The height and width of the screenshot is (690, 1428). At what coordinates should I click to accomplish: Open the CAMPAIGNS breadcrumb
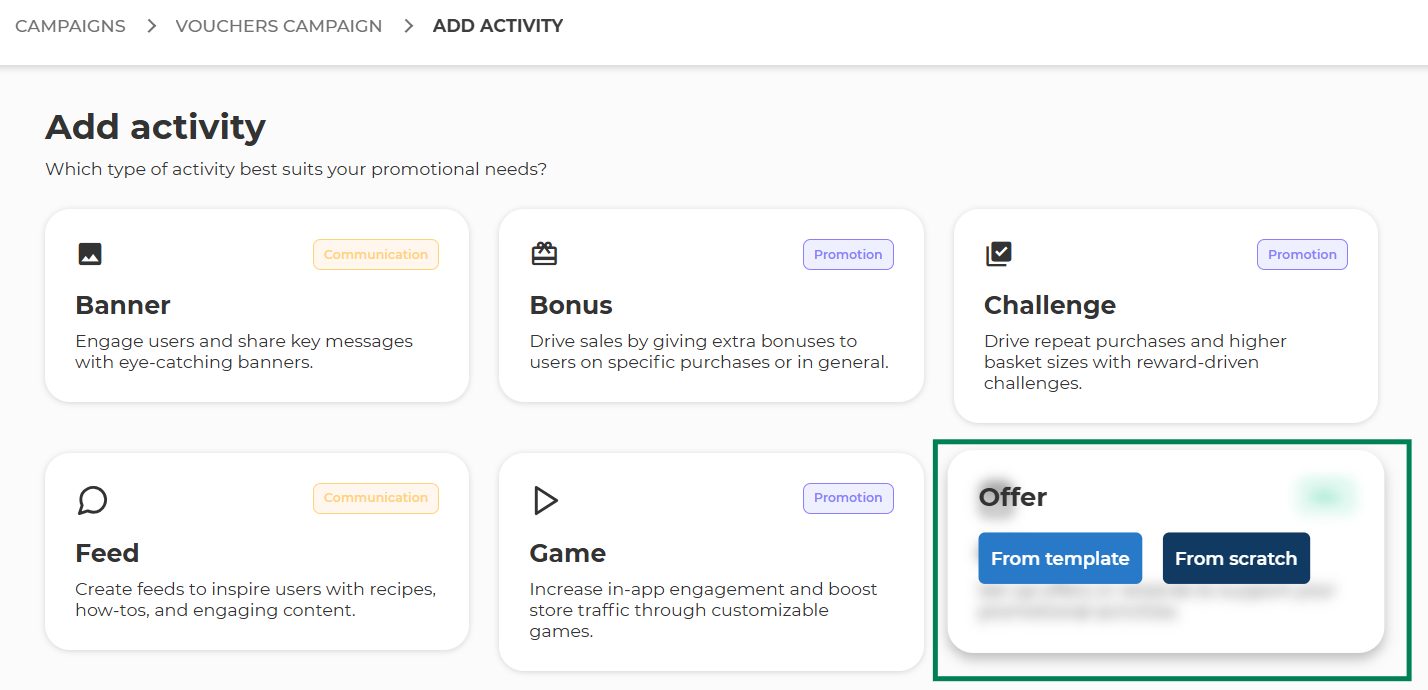point(70,26)
